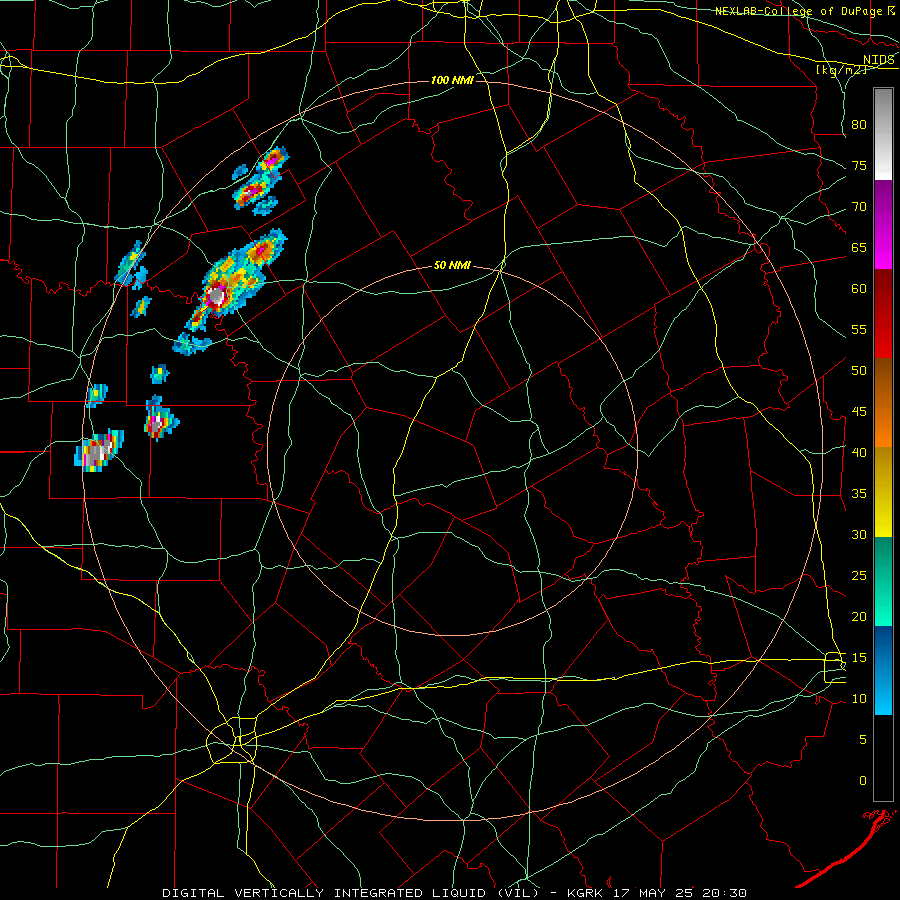The width and height of the screenshot is (900, 900).
Task: Click the 20:30 timestamp in the footer
Action: pos(724,893)
